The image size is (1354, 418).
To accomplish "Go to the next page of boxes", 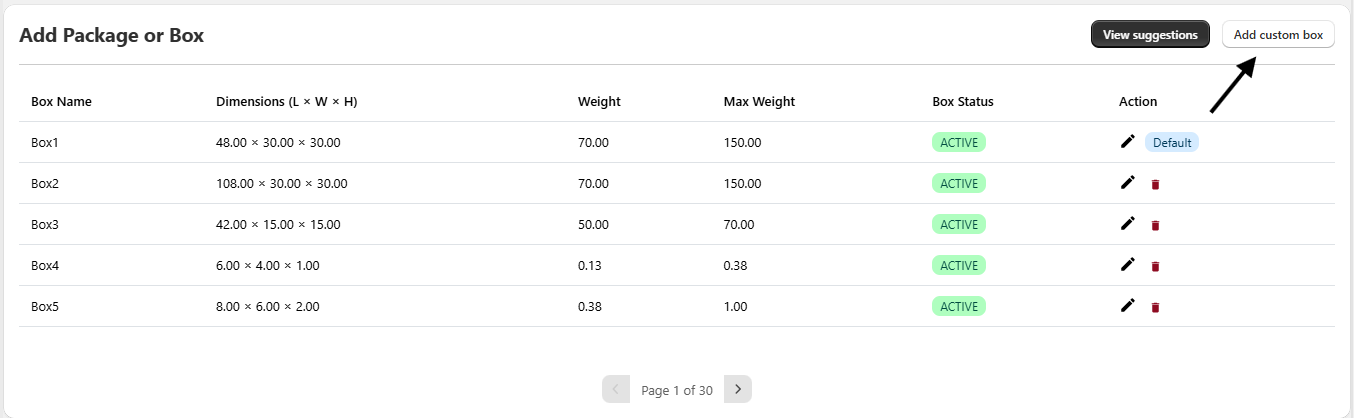I will coord(738,389).
